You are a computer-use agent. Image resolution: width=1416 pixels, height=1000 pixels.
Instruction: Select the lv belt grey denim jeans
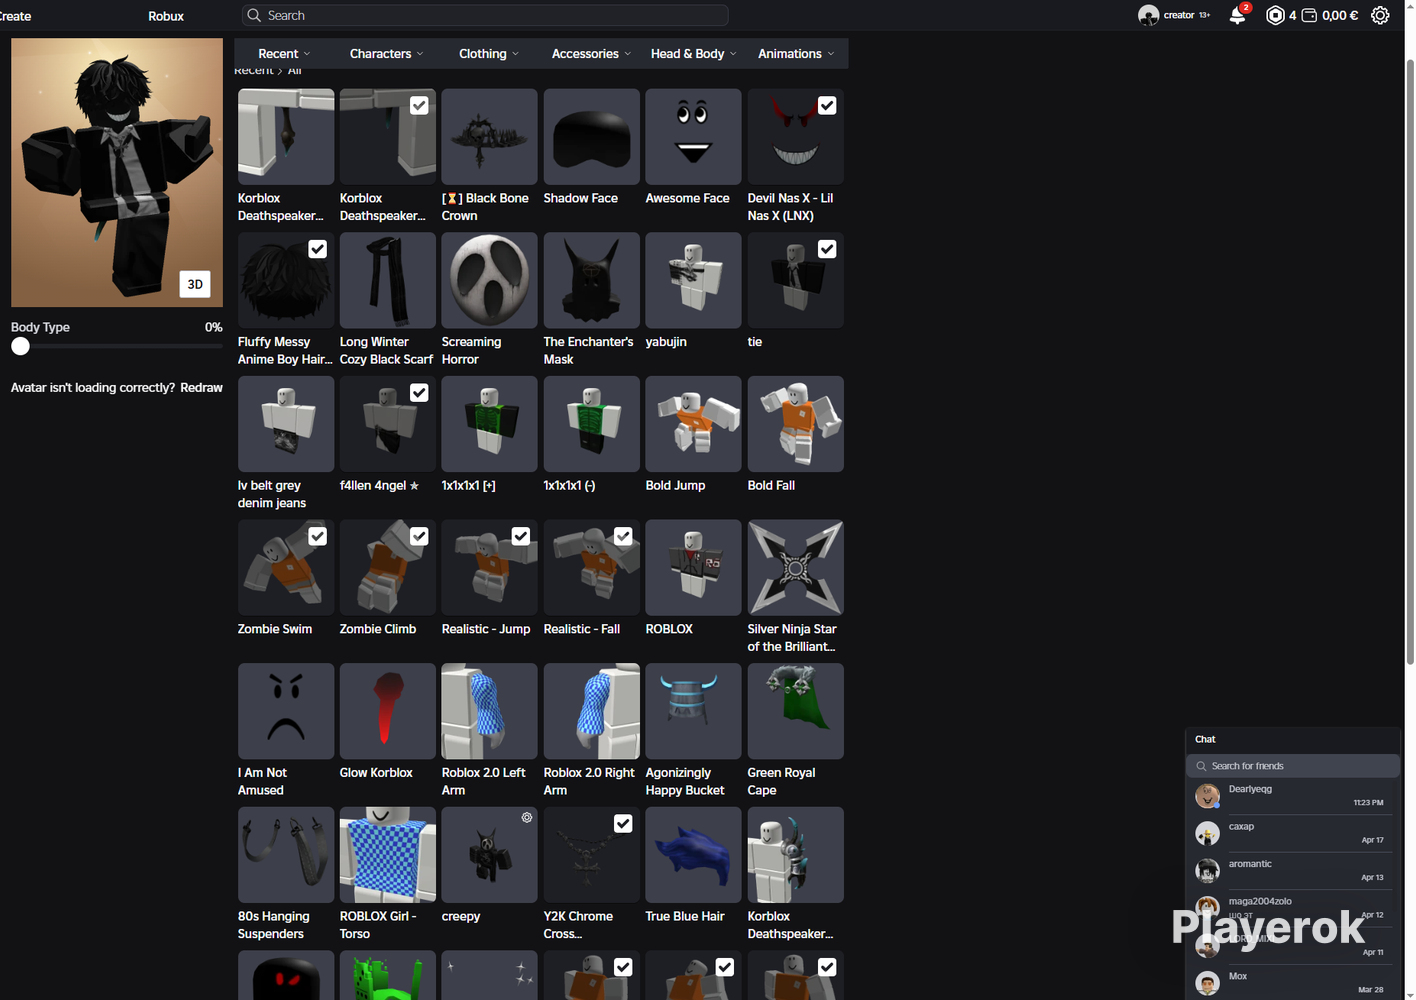[285, 424]
